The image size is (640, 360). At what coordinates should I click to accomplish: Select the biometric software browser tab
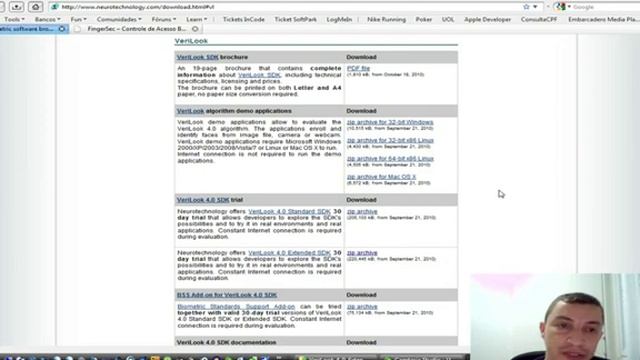[27, 29]
